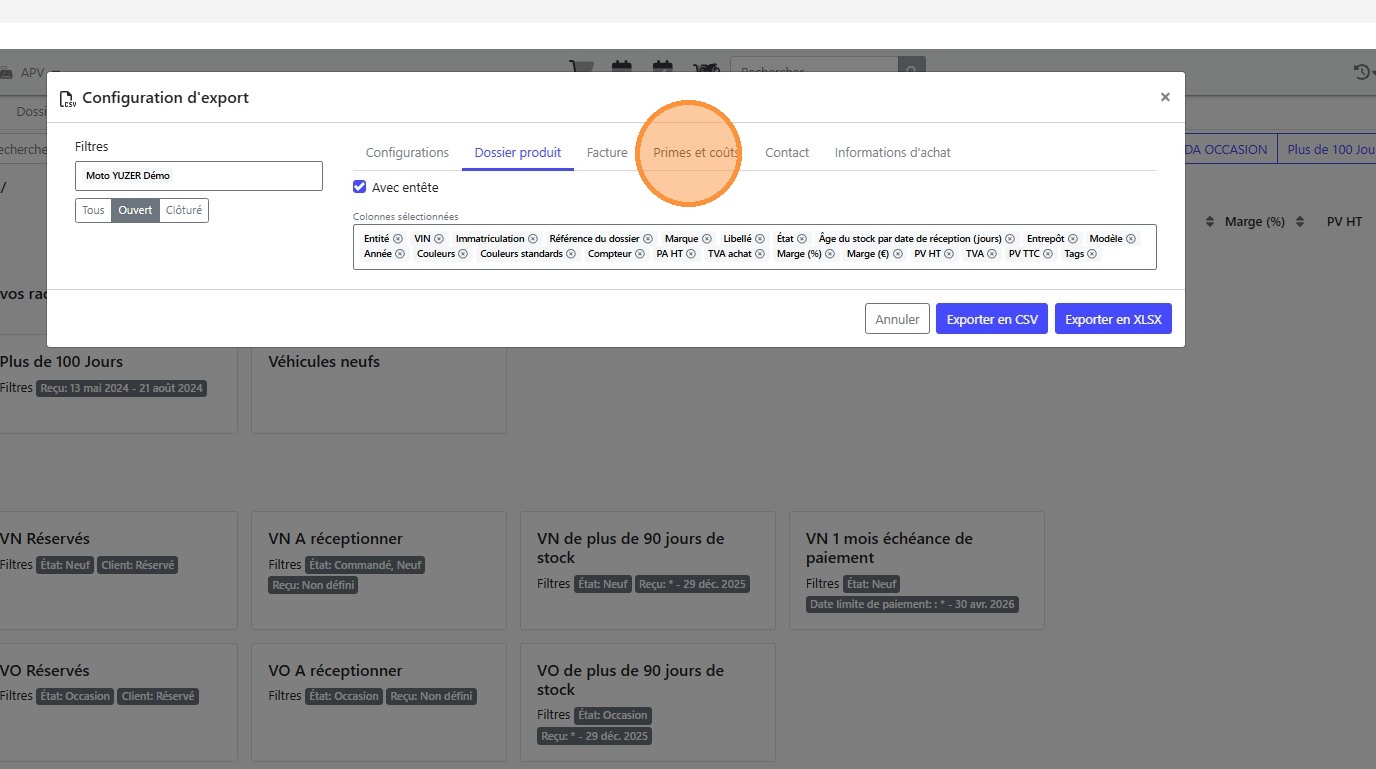Open the VN 1 mois échéance de paiement card
Screen dimensions: 1376x769
click(917, 570)
